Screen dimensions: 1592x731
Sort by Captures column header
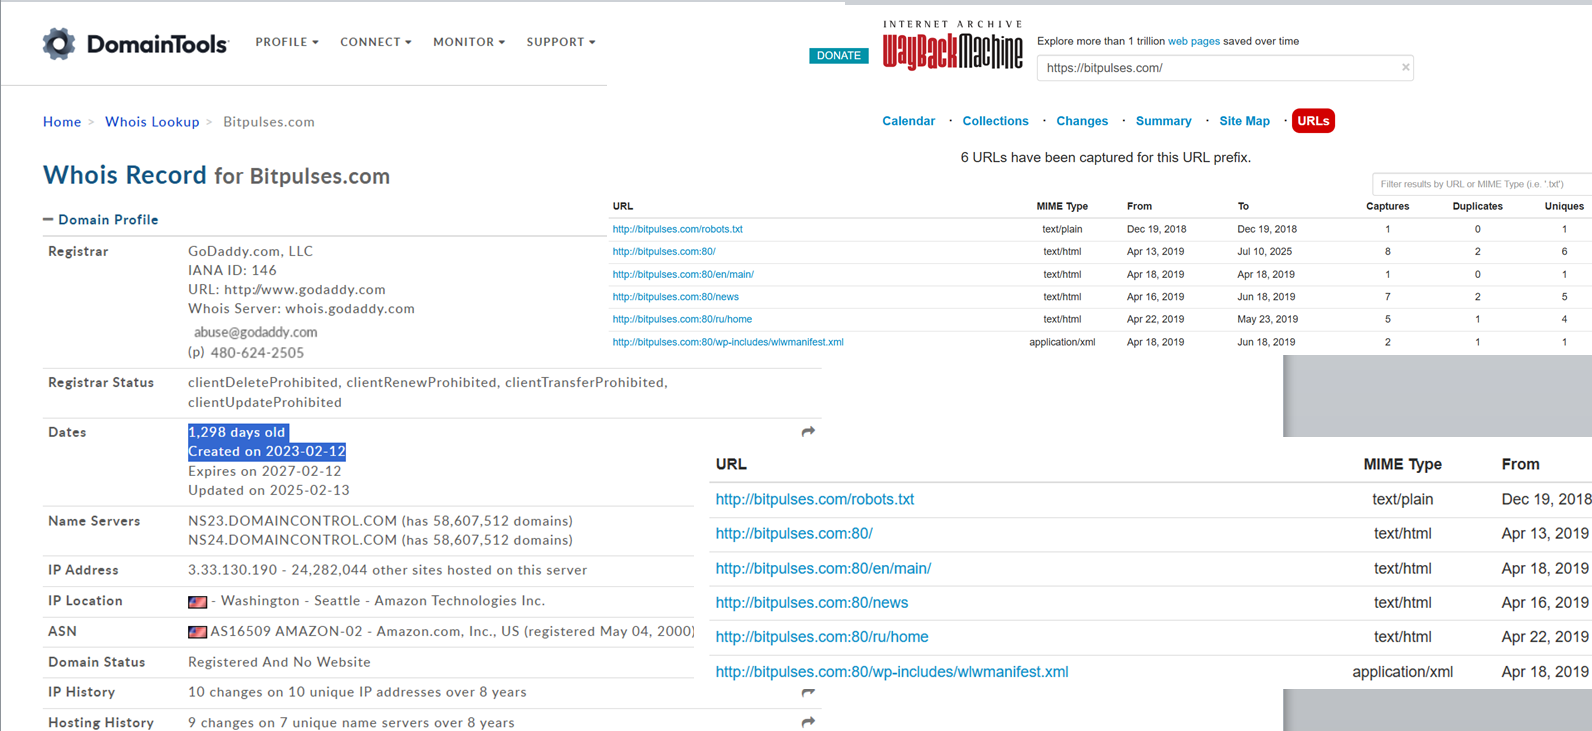coord(1387,206)
